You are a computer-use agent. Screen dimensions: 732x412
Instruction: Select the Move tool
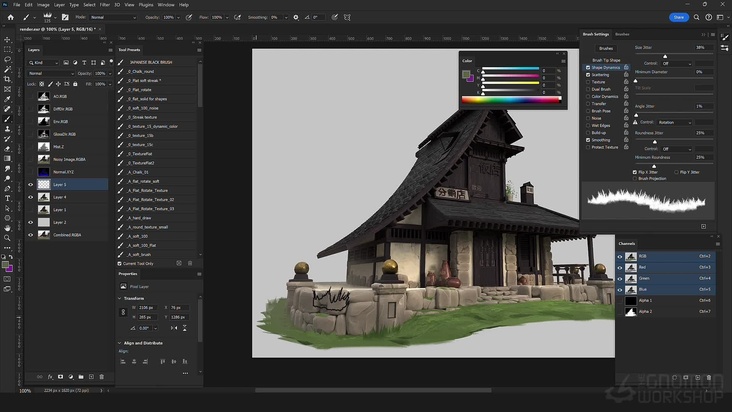pos(7,40)
